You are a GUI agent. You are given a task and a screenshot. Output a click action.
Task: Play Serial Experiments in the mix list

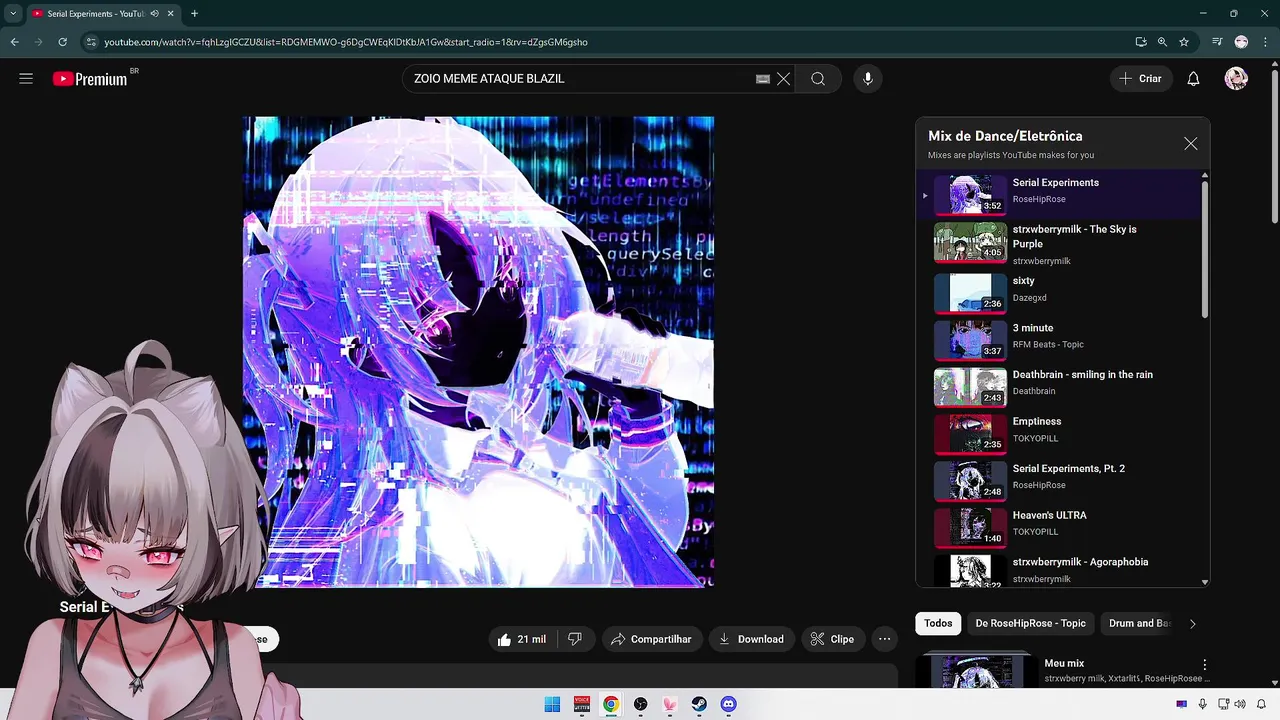point(1058,194)
